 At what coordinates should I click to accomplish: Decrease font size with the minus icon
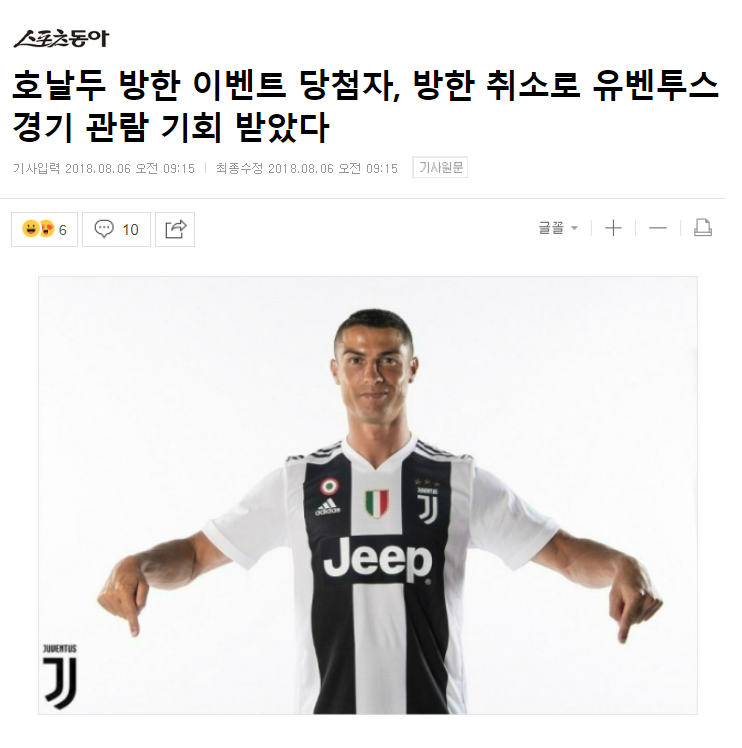[658, 229]
